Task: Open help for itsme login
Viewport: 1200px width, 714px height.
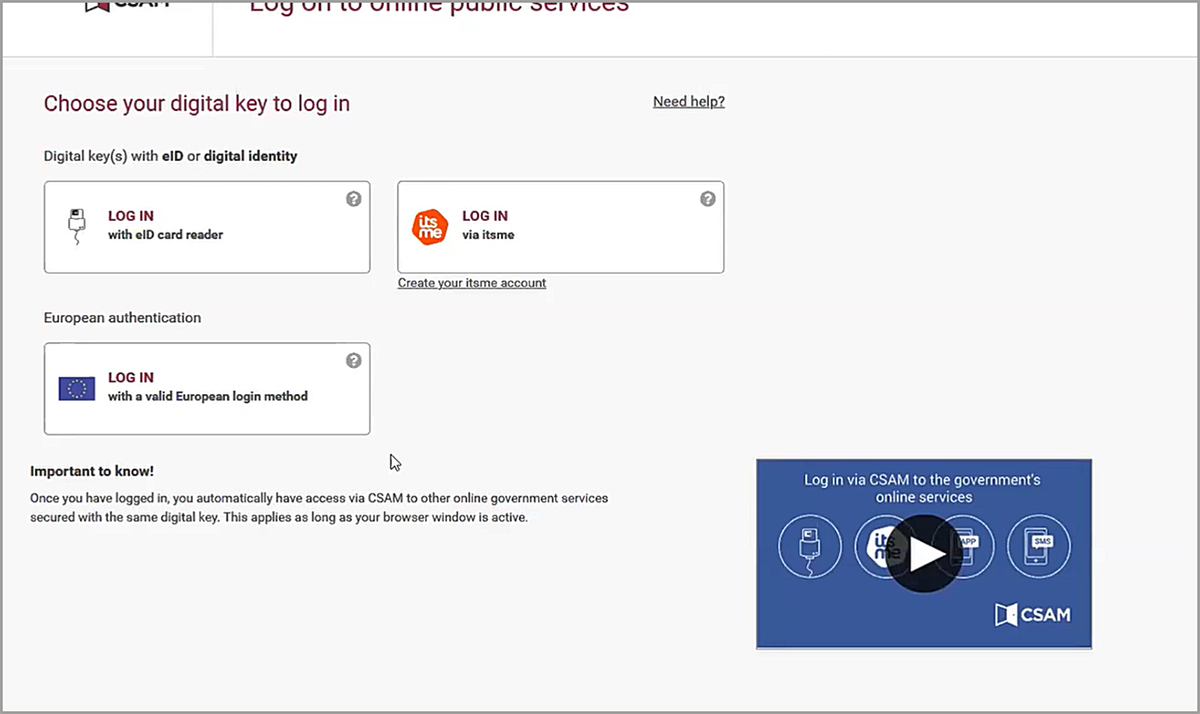Action: coord(707,199)
